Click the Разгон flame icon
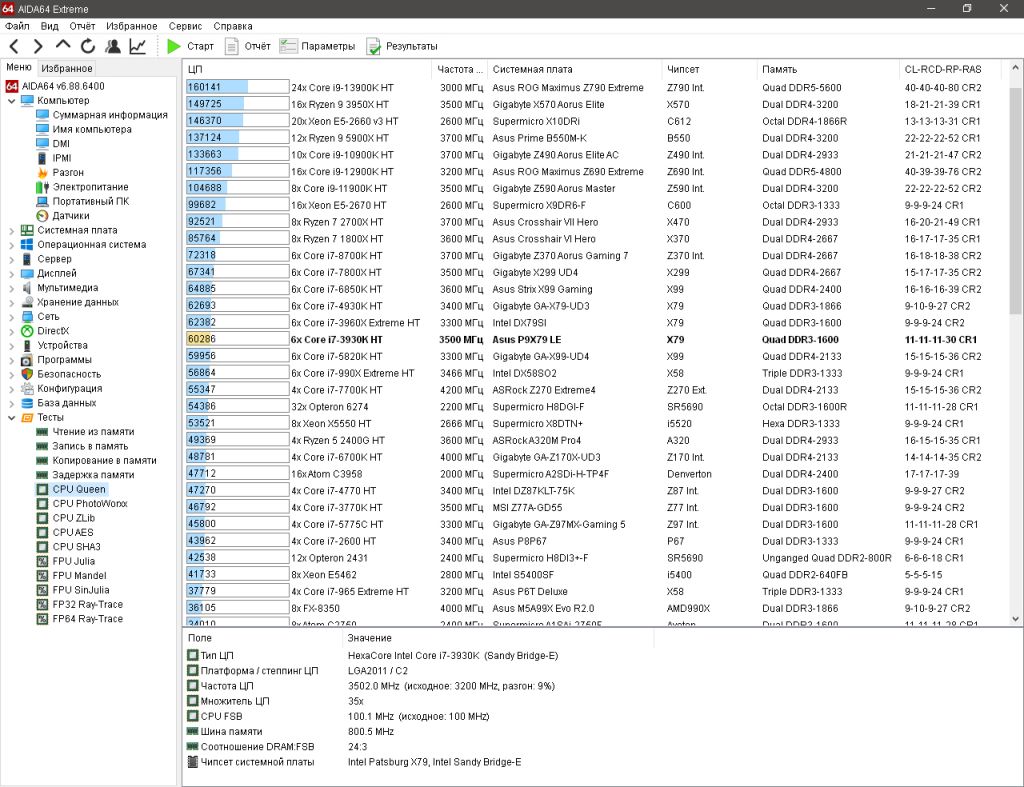This screenshot has width=1024, height=787. point(42,172)
